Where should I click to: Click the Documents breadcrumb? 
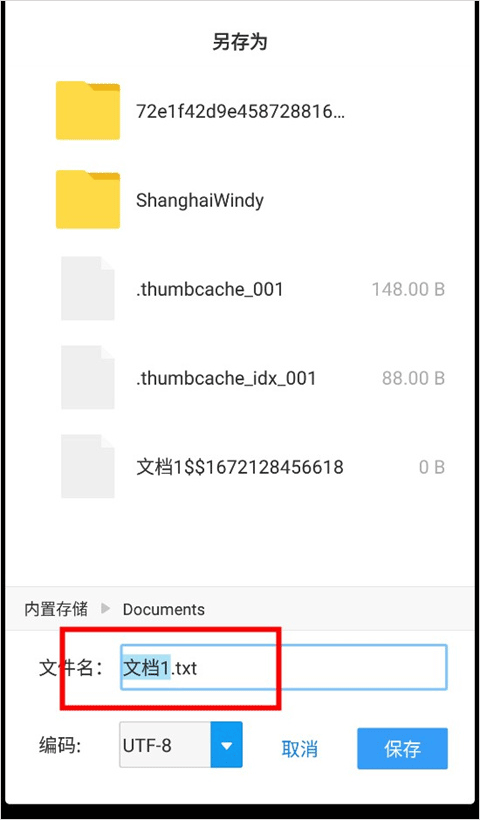[164, 609]
